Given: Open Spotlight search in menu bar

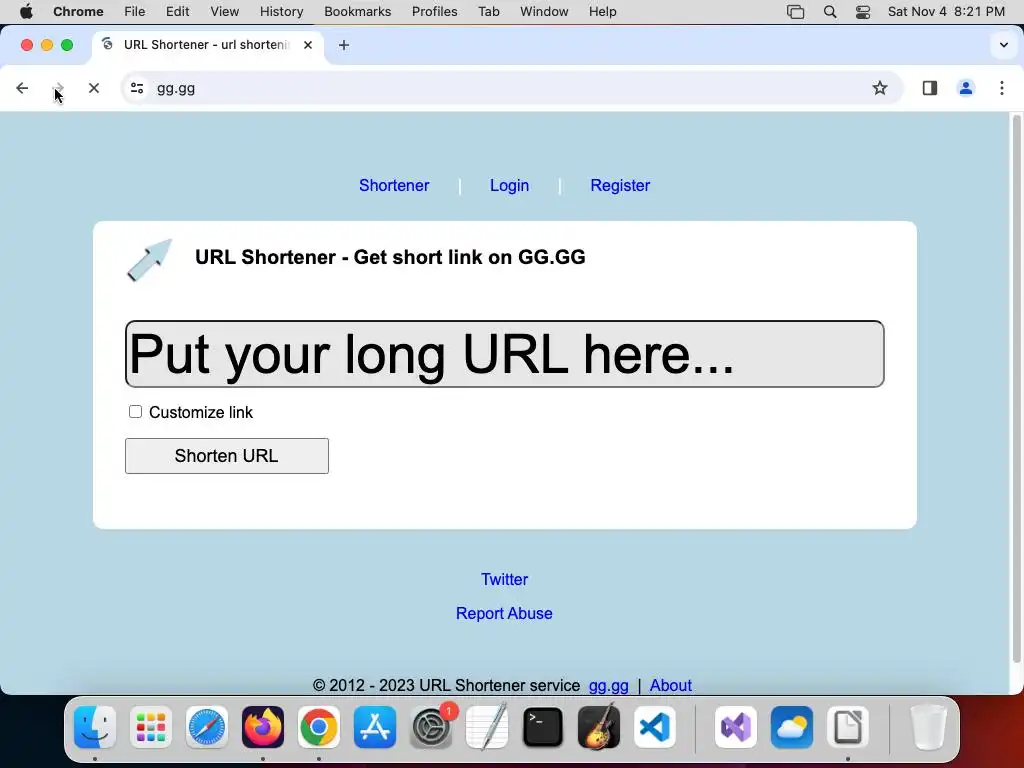Looking at the screenshot, I should pos(830,12).
